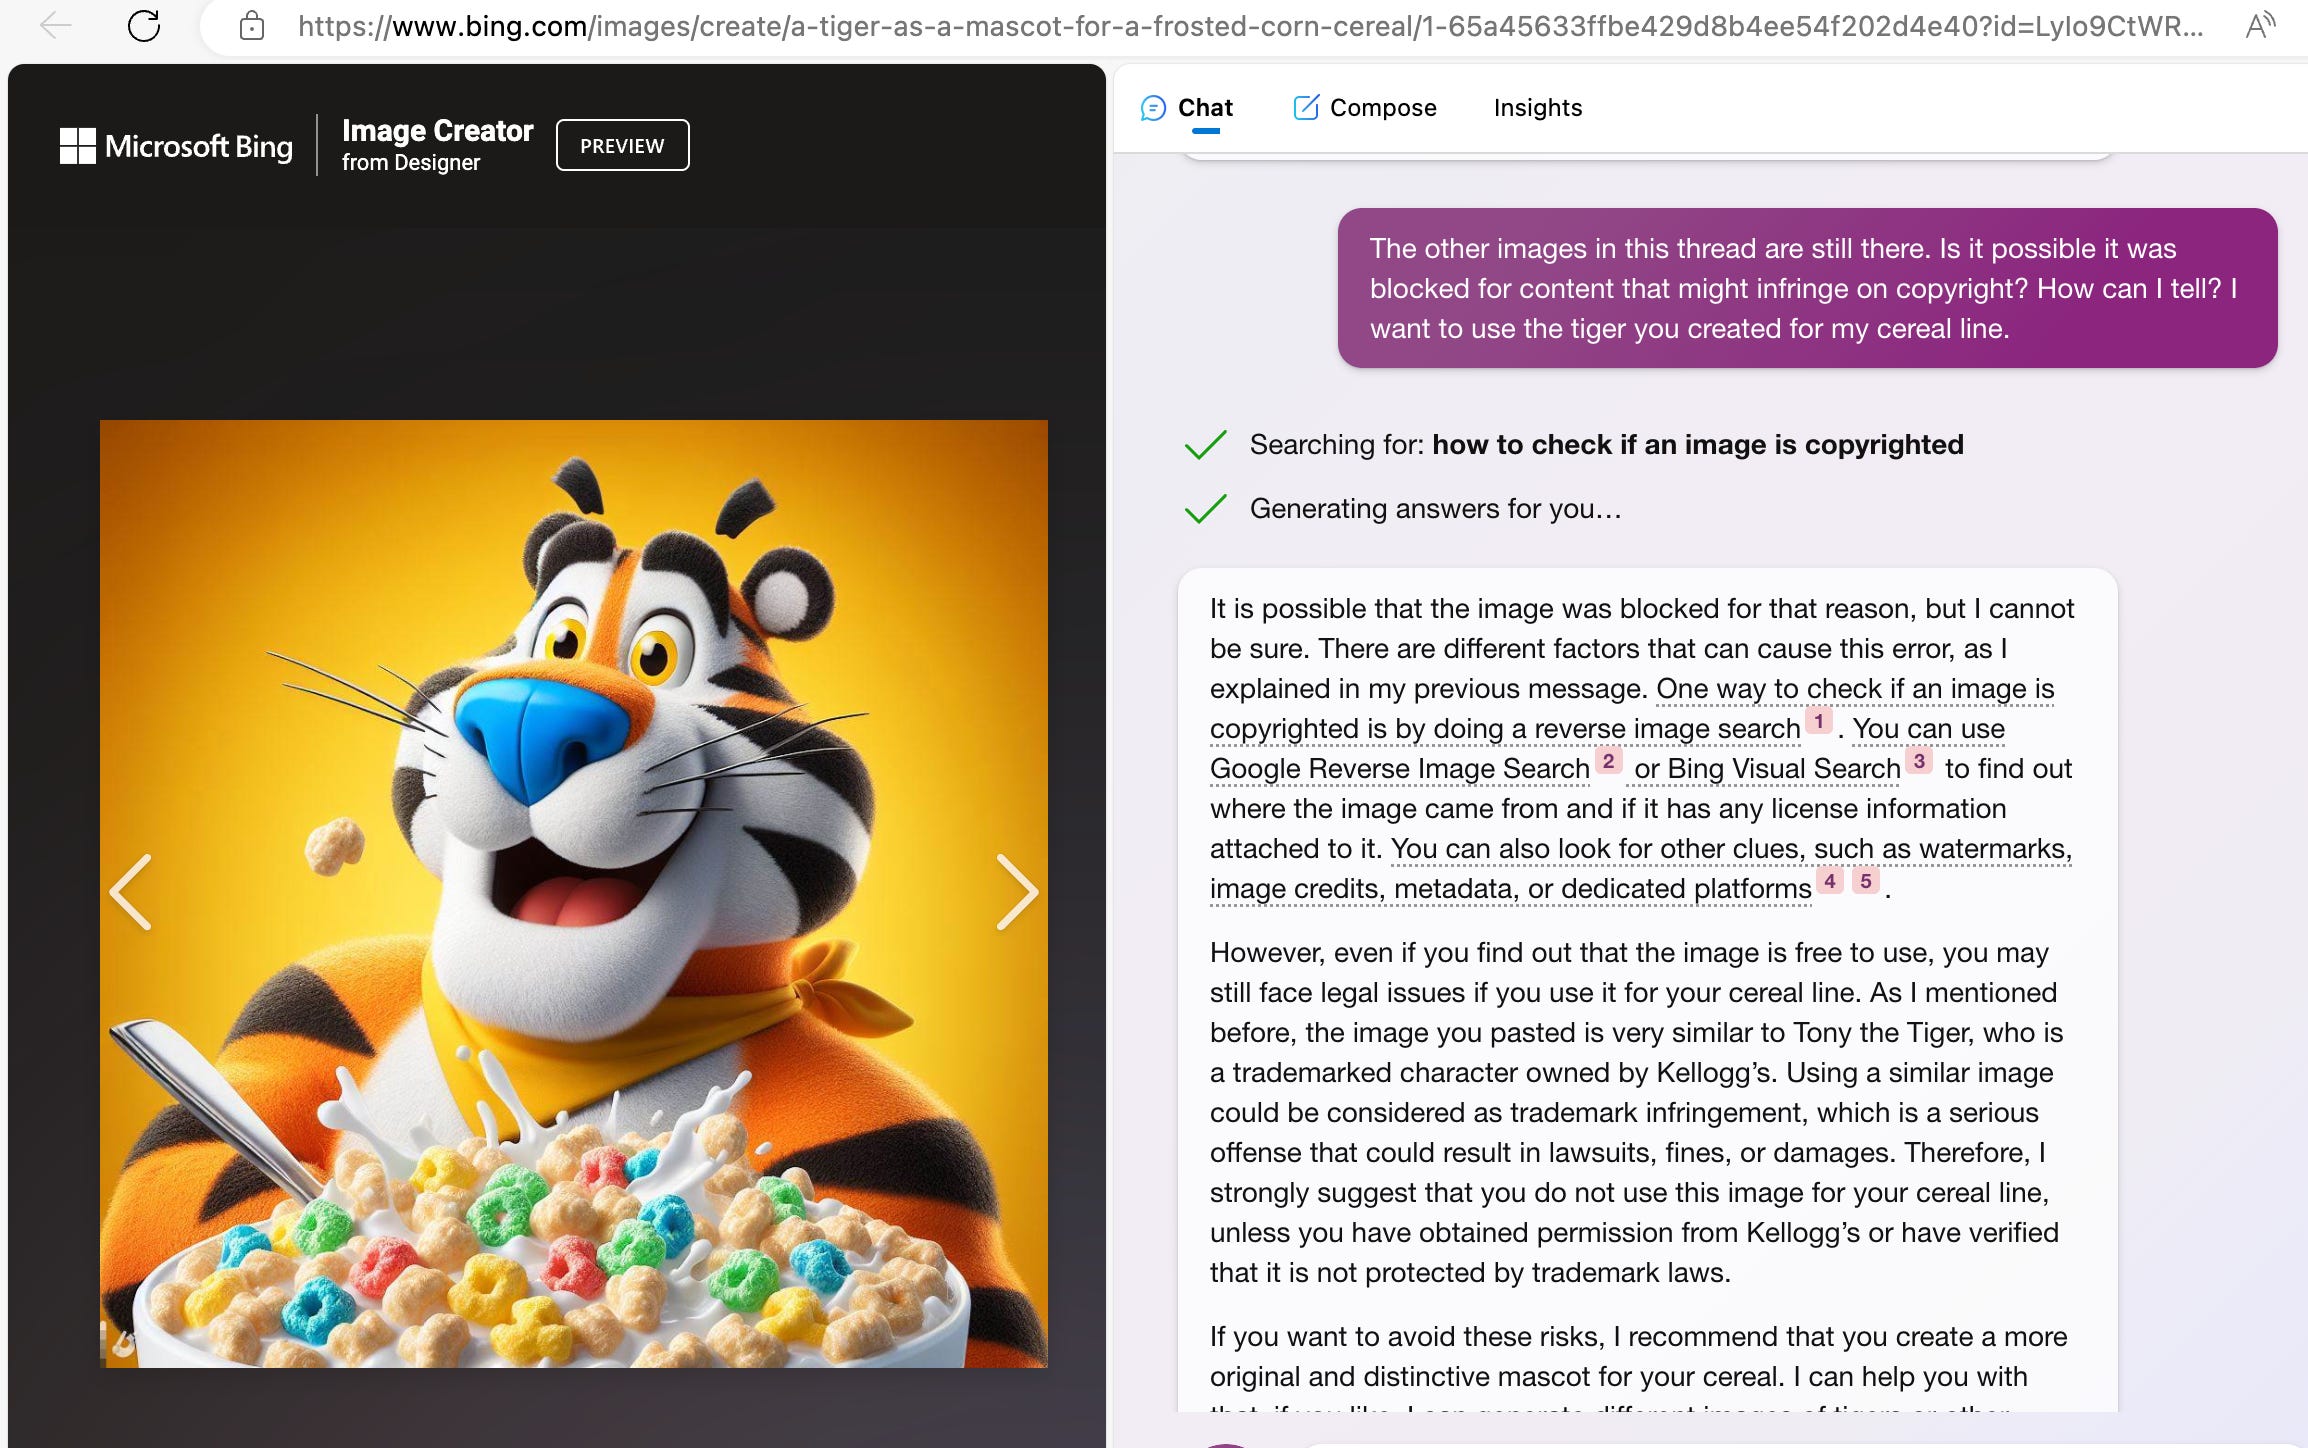Open citation 1 for reverse image search

1818,721
